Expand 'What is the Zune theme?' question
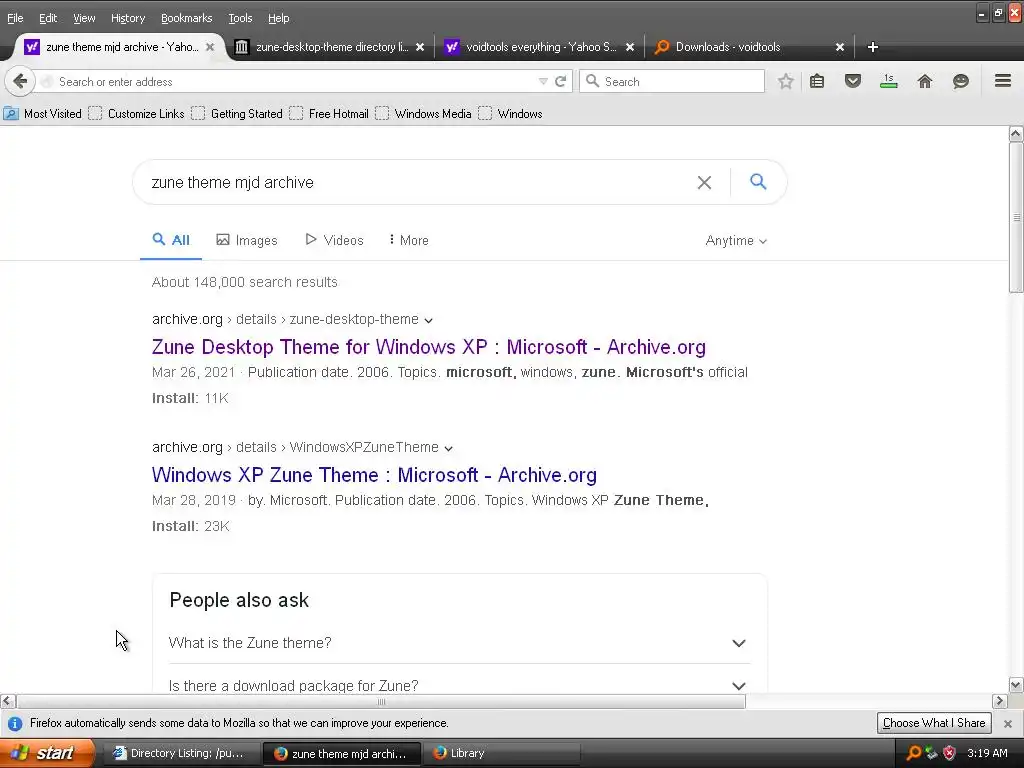The image size is (1024, 768). pyautogui.click(x=459, y=643)
